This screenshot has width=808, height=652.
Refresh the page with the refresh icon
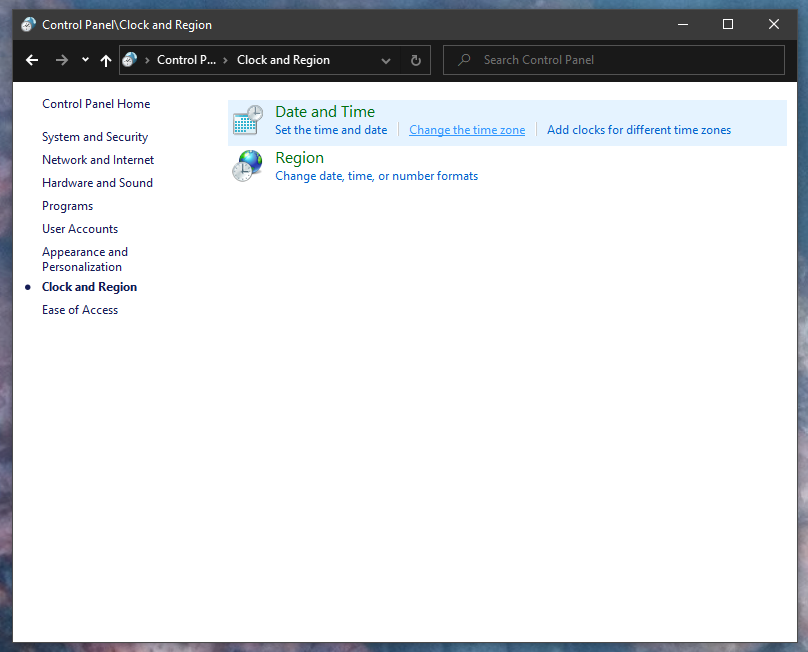[415, 60]
